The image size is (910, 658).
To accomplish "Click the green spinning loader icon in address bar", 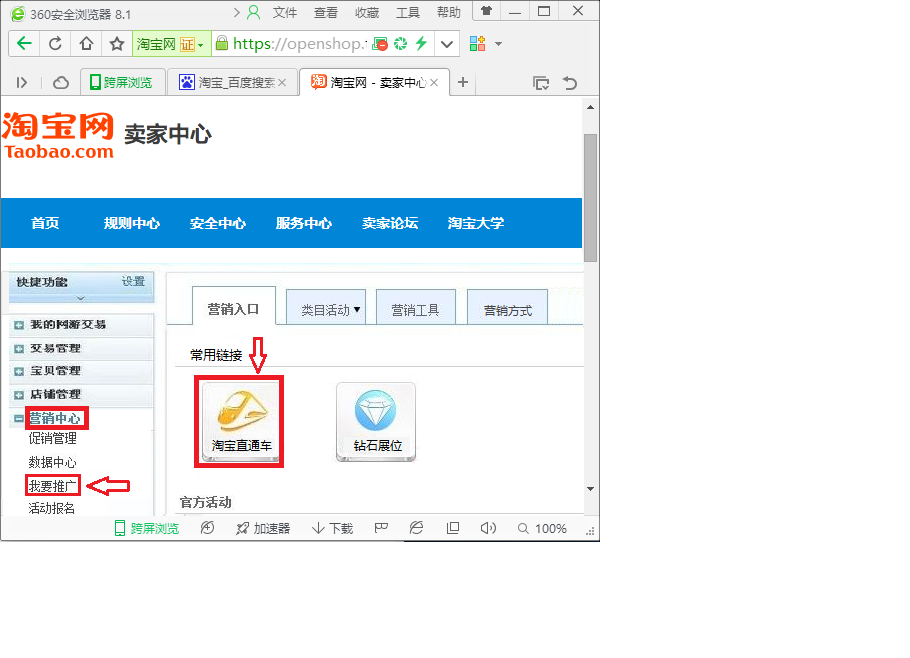I will click(400, 44).
